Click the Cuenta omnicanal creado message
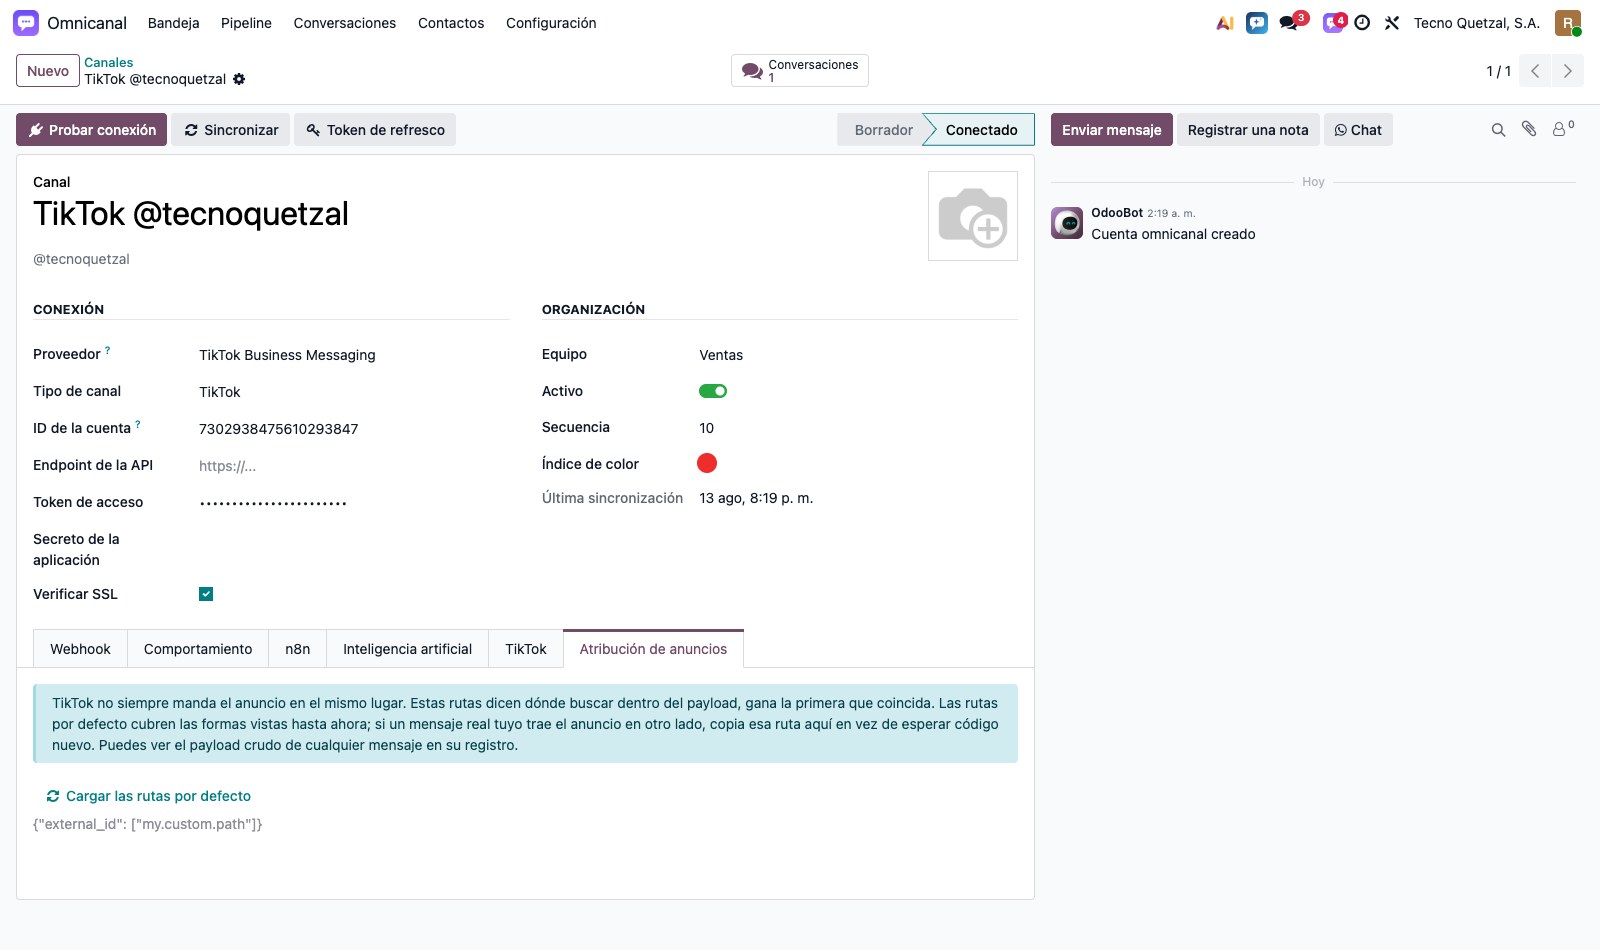The width and height of the screenshot is (1600, 950). coord(1173,234)
